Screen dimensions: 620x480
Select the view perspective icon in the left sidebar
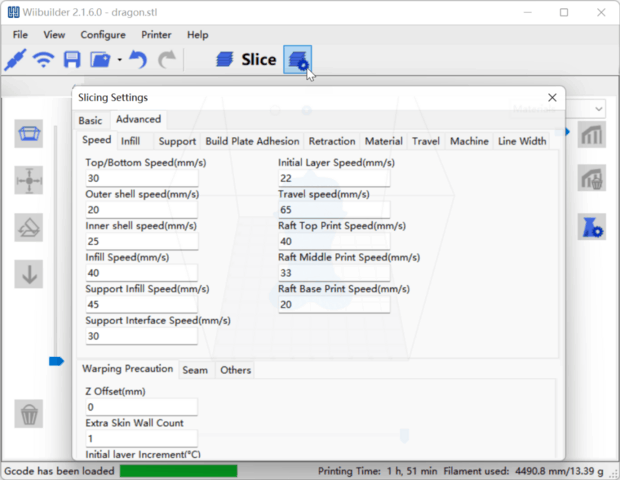pyautogui.click(x=30, y=135)
